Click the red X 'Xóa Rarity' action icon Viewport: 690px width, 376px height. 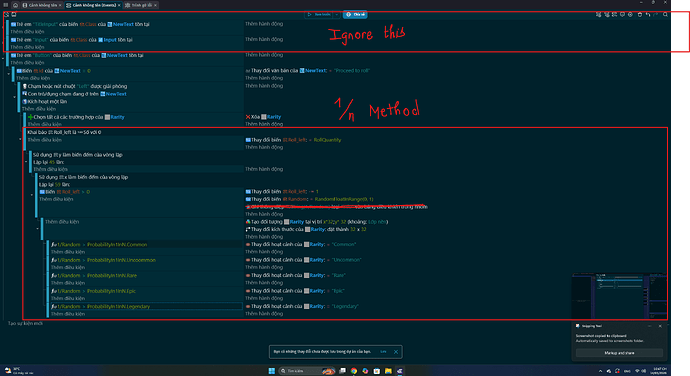coord(248,117)
